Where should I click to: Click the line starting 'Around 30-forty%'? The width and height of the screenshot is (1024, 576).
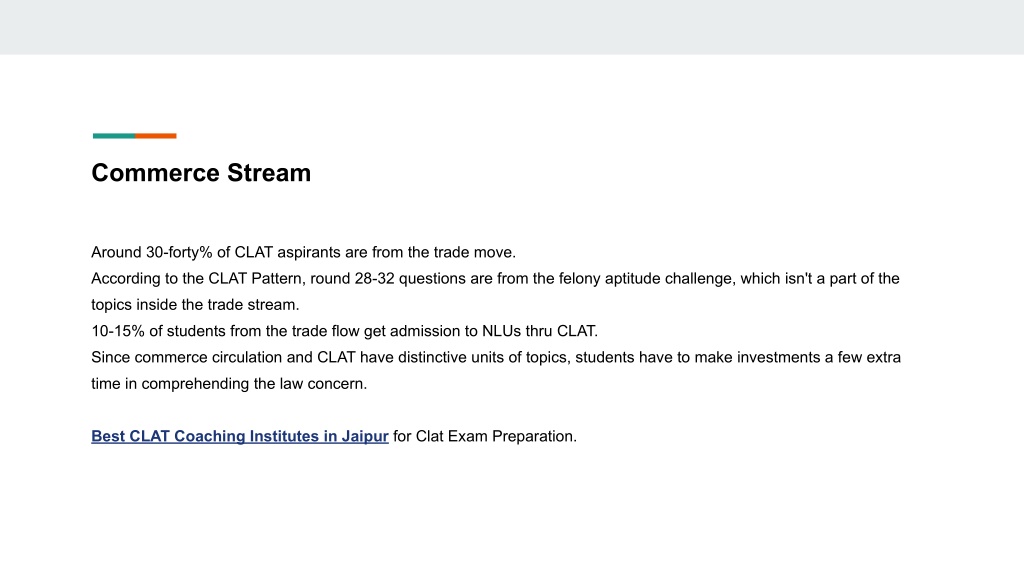pyautogui.click(x=304, y=253)
